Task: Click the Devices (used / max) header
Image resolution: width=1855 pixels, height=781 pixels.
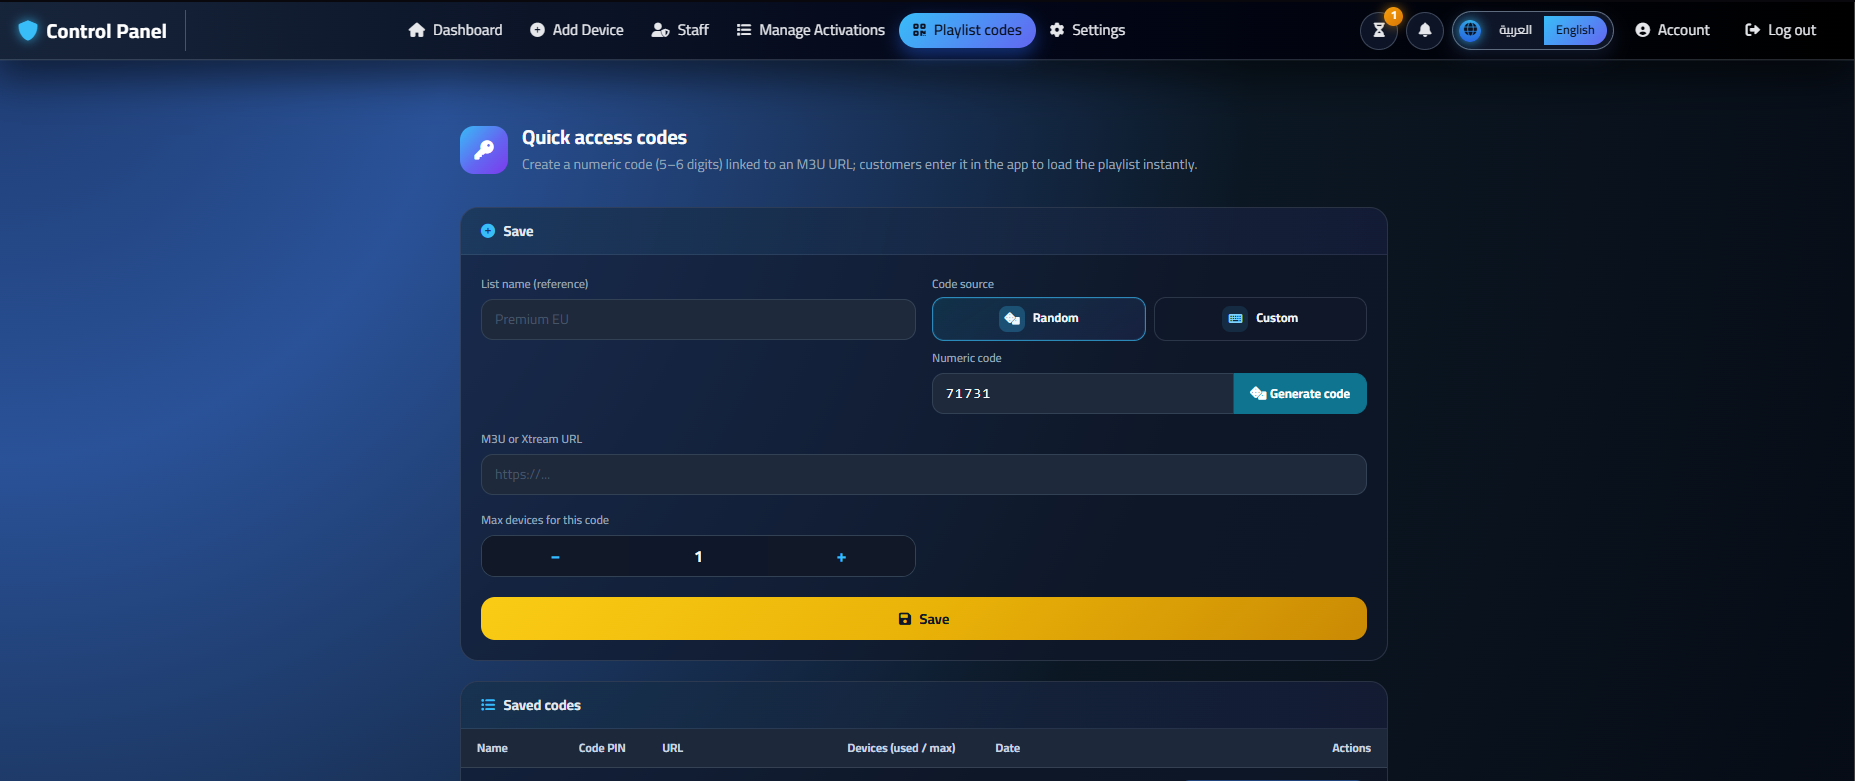Action: [x=901, y=748]
